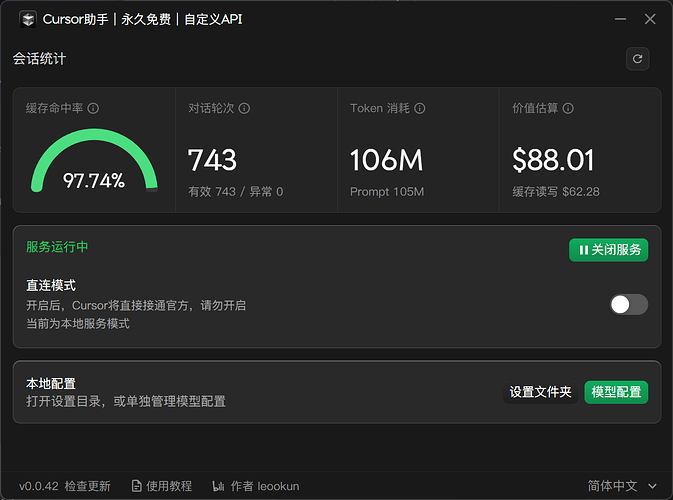Click the Cursor助手 app logo icon
Viewport: 673px width, 500px height.
click(28, 19)
